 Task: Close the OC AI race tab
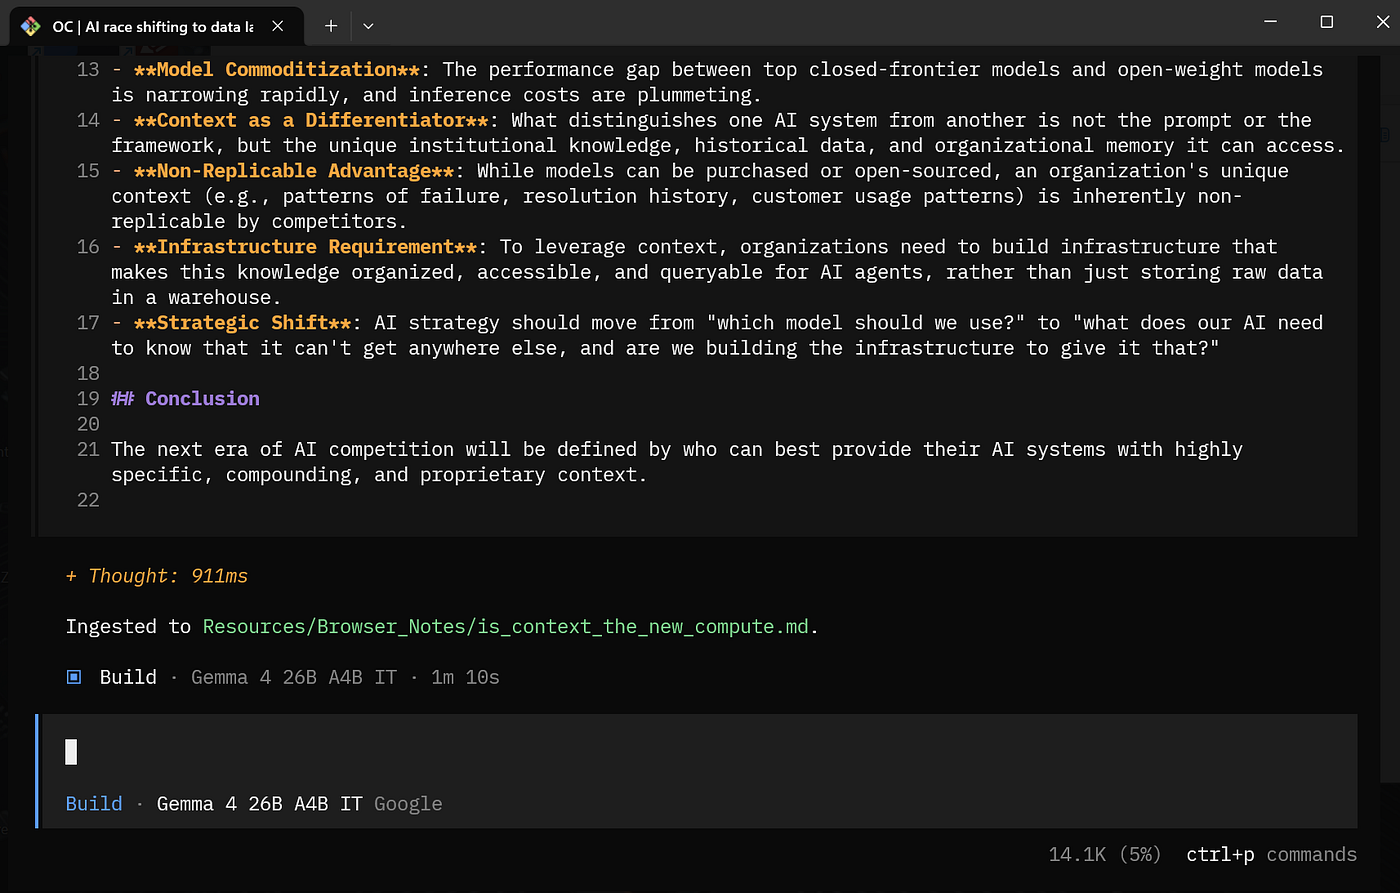tap(278, 26)
